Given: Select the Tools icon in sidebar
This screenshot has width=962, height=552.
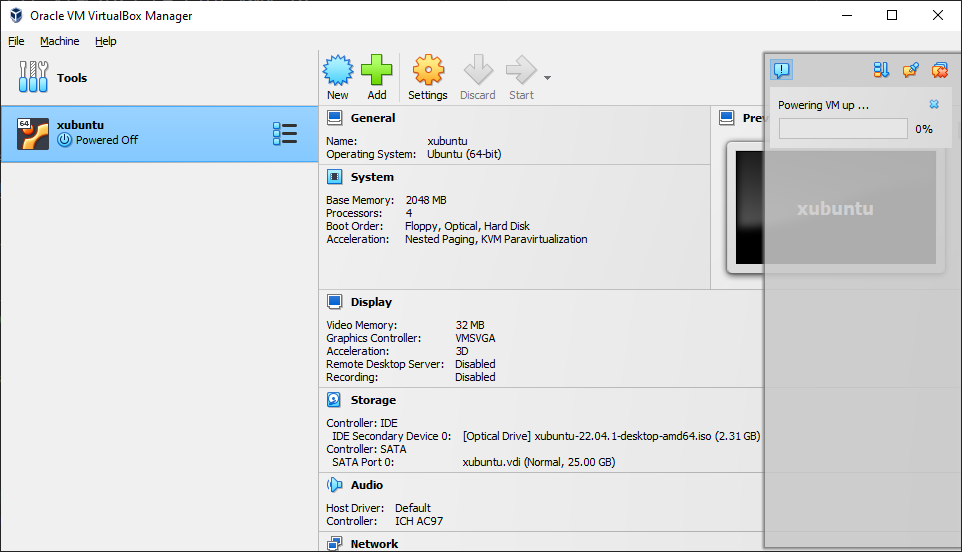Looking at the screenshot, I should click(x=33, y=77).
